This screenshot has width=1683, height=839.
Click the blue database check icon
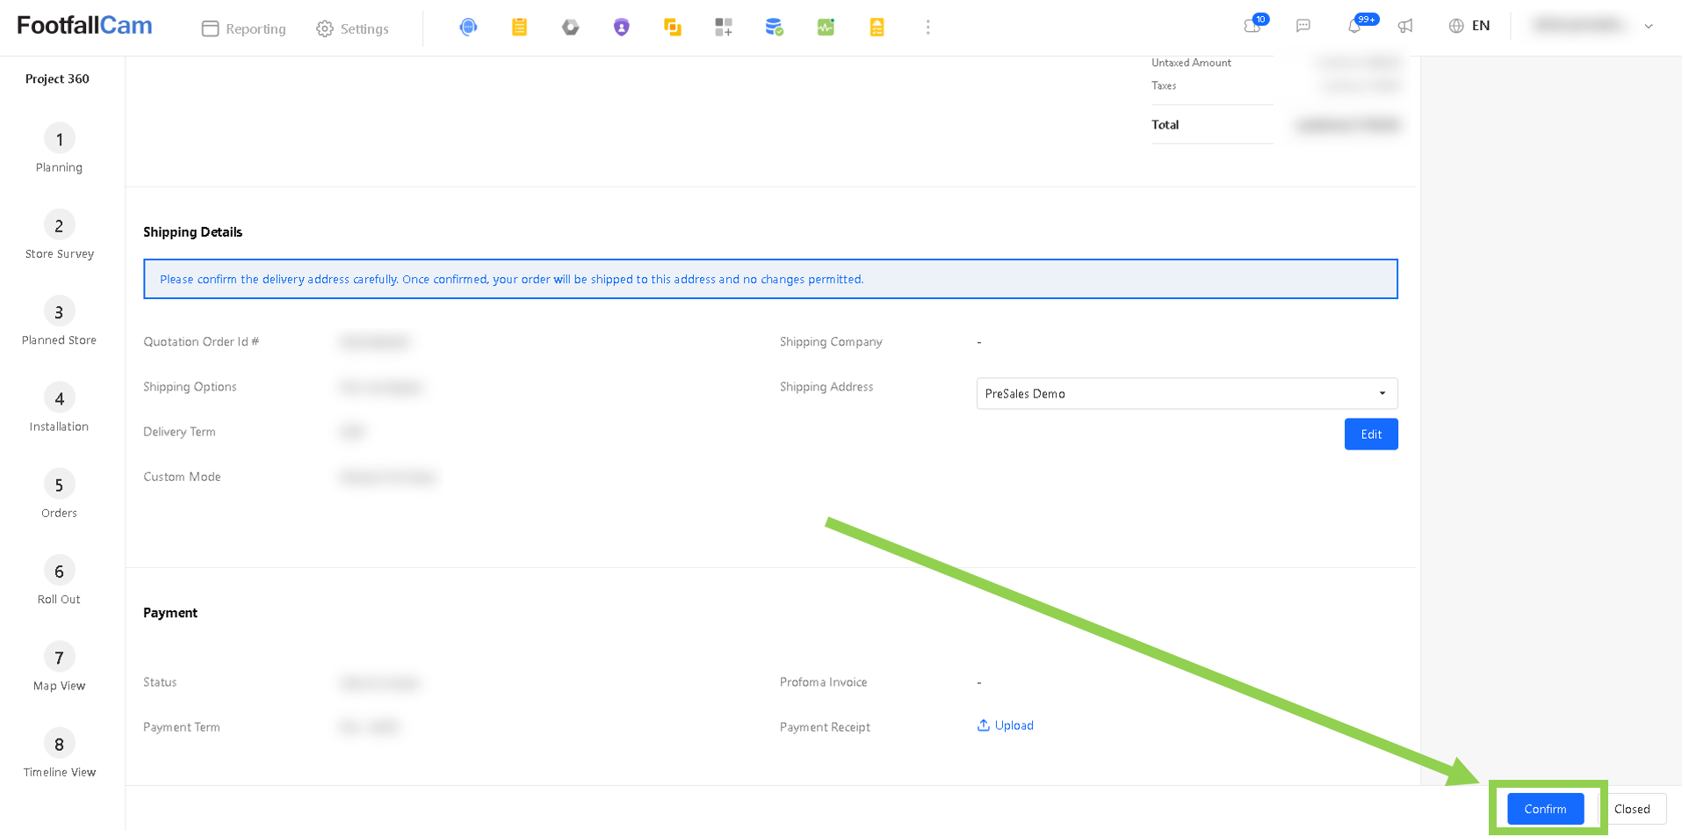click(774, 27)
